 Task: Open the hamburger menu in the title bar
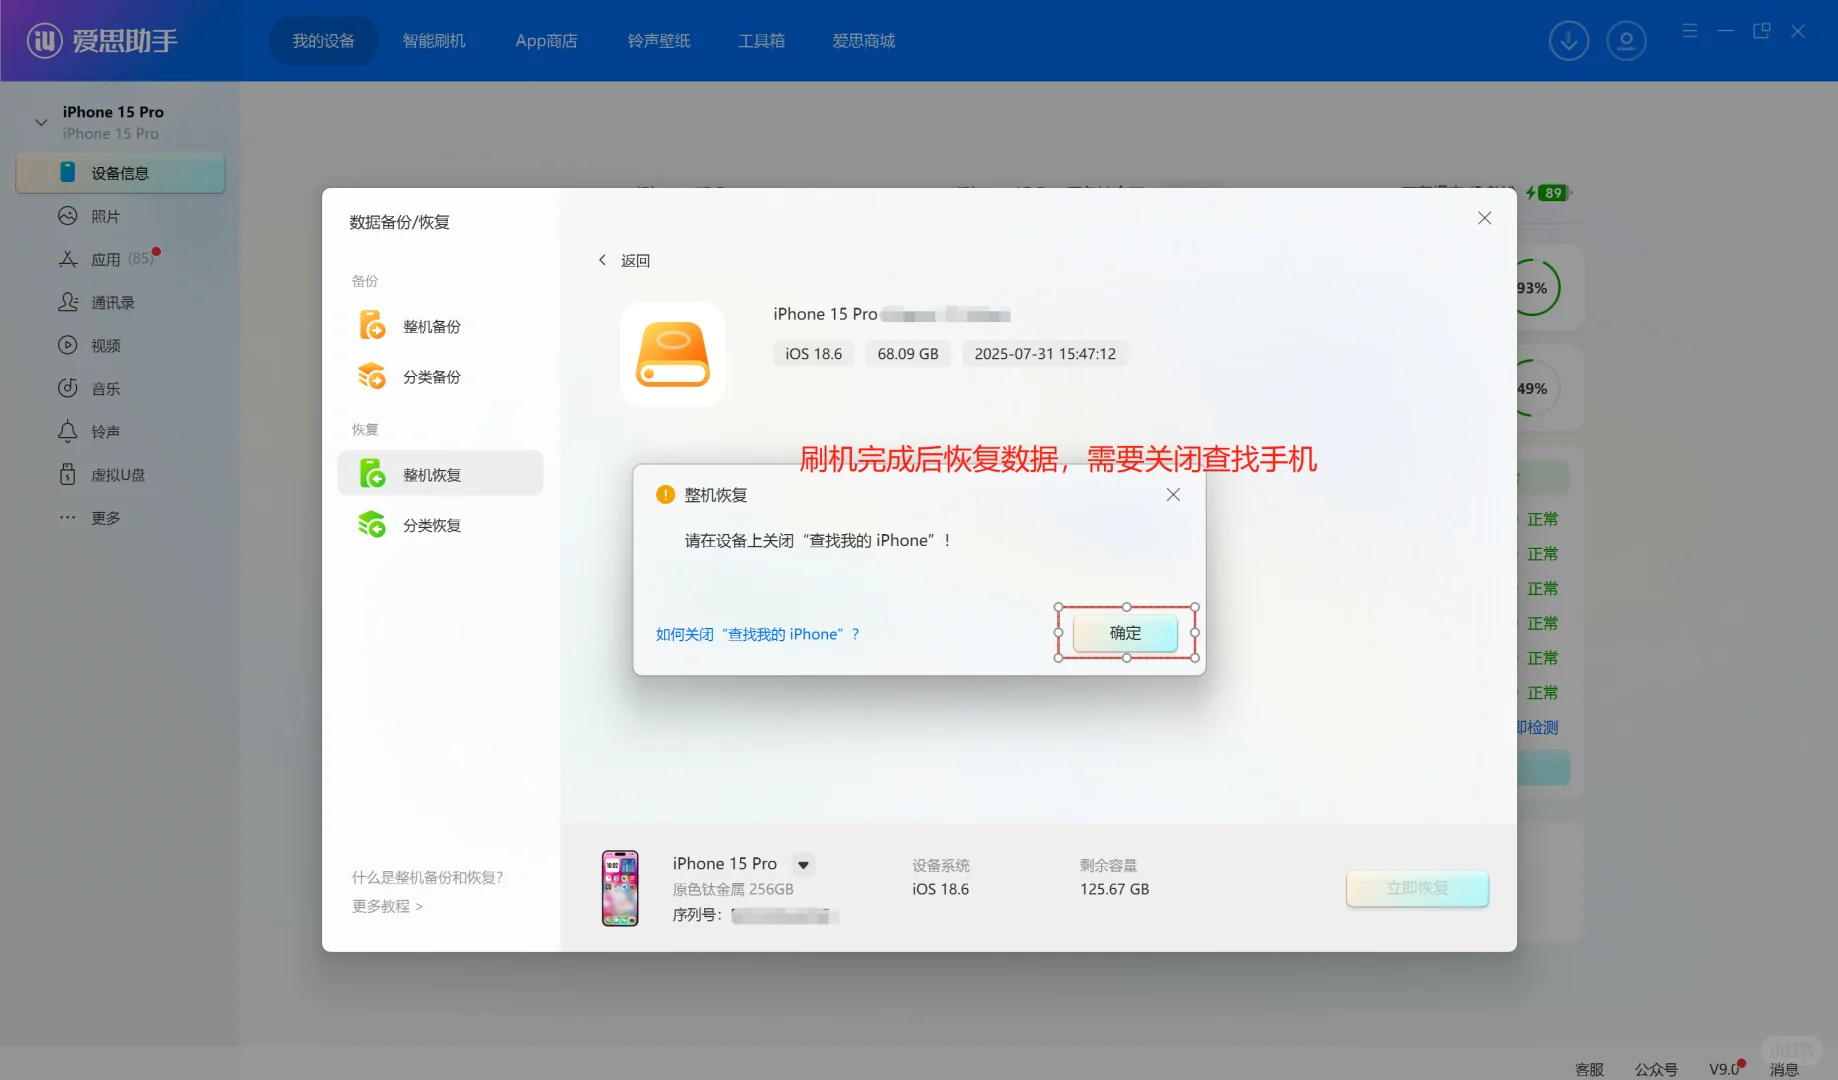click(x=1689, y=31)
